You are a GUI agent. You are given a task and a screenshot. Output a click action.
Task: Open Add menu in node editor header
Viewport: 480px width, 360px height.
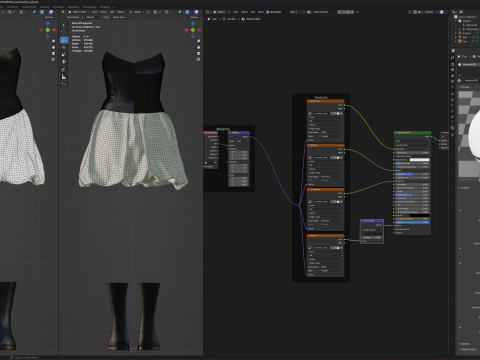tap(253, 12)
